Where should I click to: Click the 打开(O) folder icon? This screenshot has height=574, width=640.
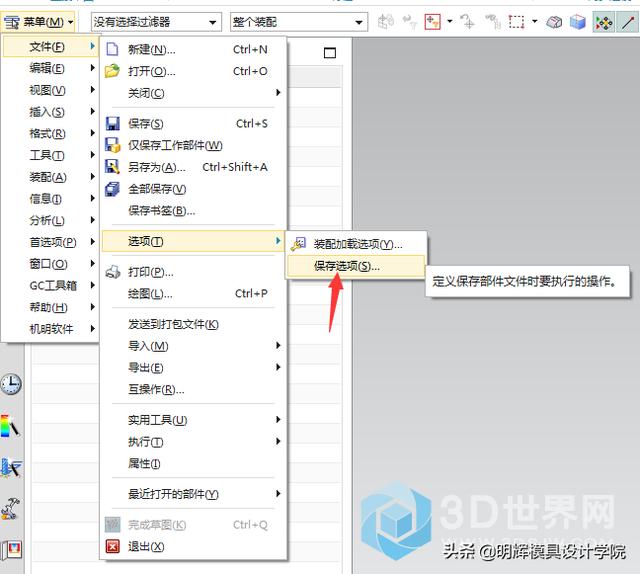point(112,71)
